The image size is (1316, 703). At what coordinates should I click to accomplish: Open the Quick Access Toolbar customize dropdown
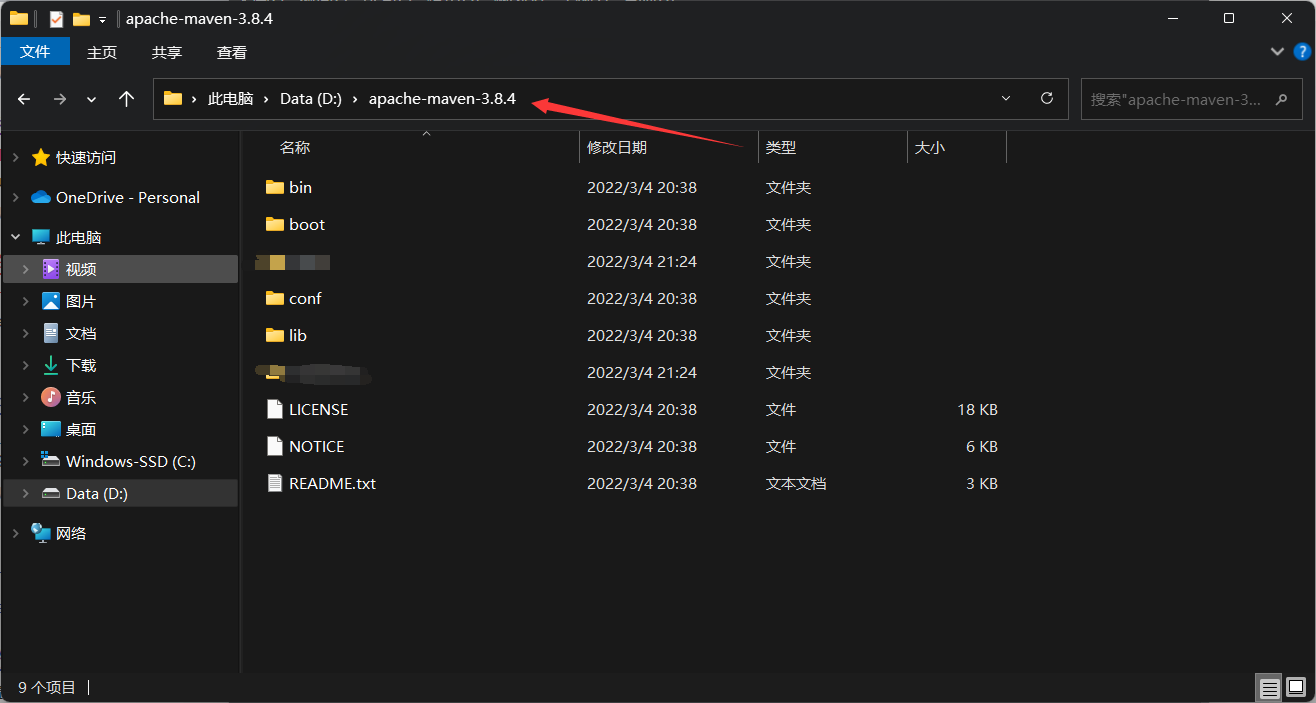102,19
